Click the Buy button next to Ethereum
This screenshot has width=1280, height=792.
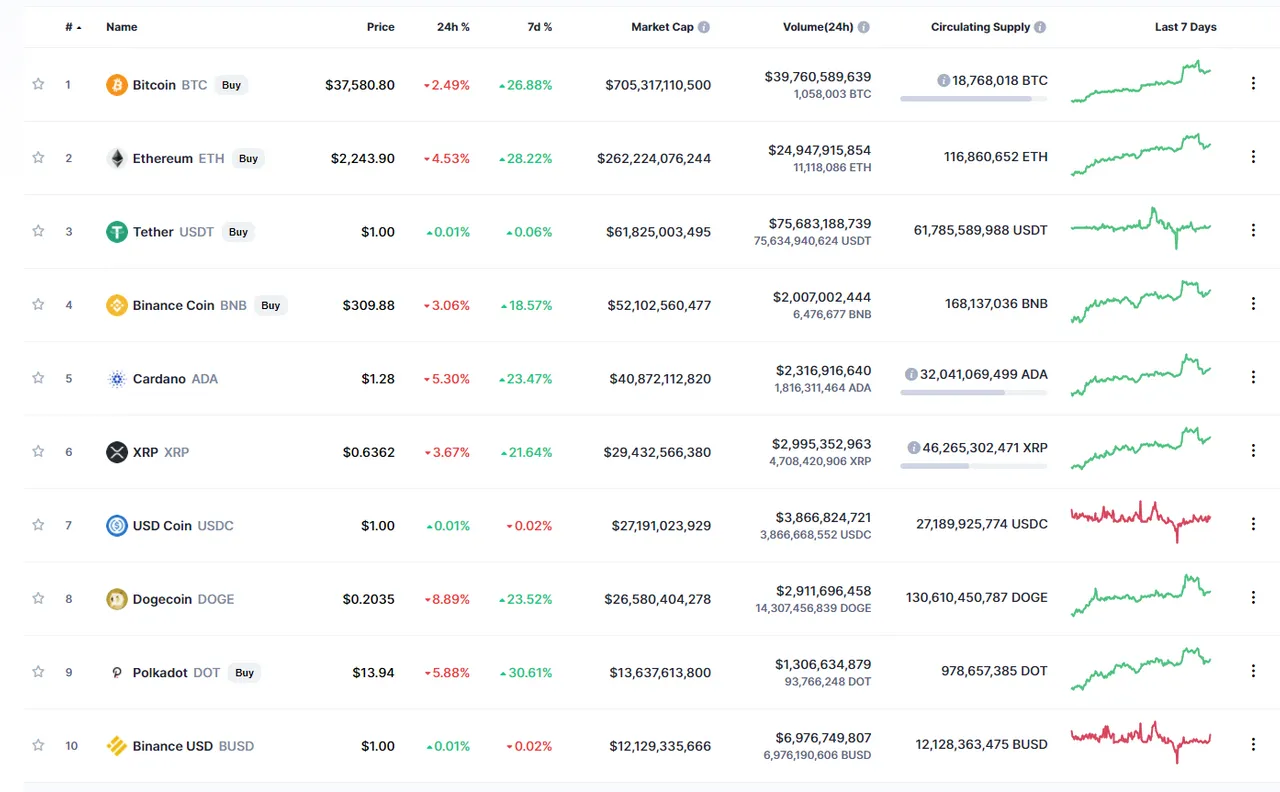tap(248, 158)
